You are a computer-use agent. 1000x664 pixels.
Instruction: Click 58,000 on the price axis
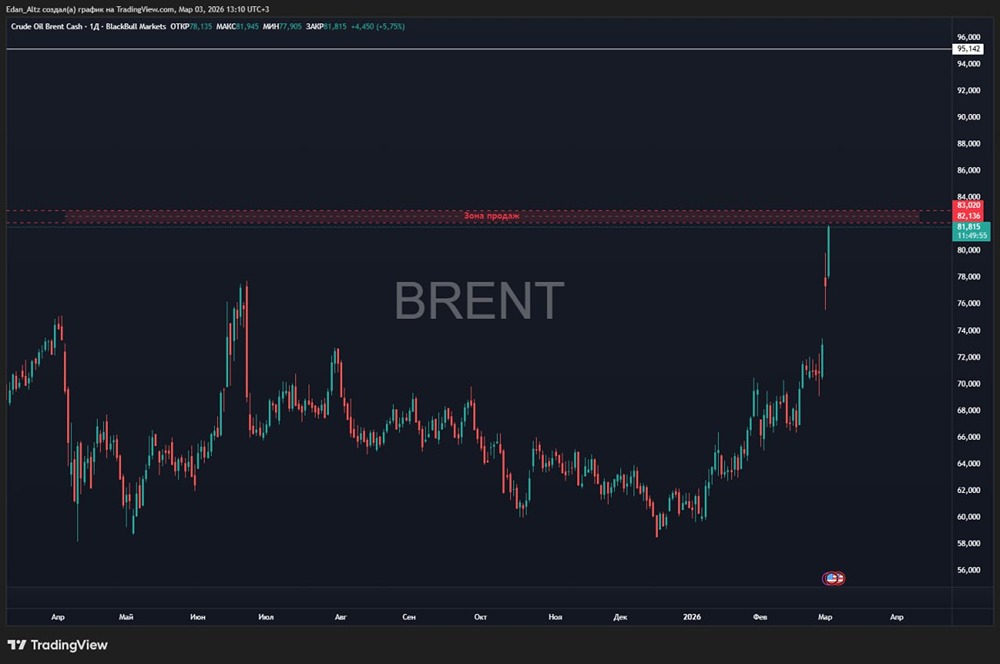coord(968,543)
